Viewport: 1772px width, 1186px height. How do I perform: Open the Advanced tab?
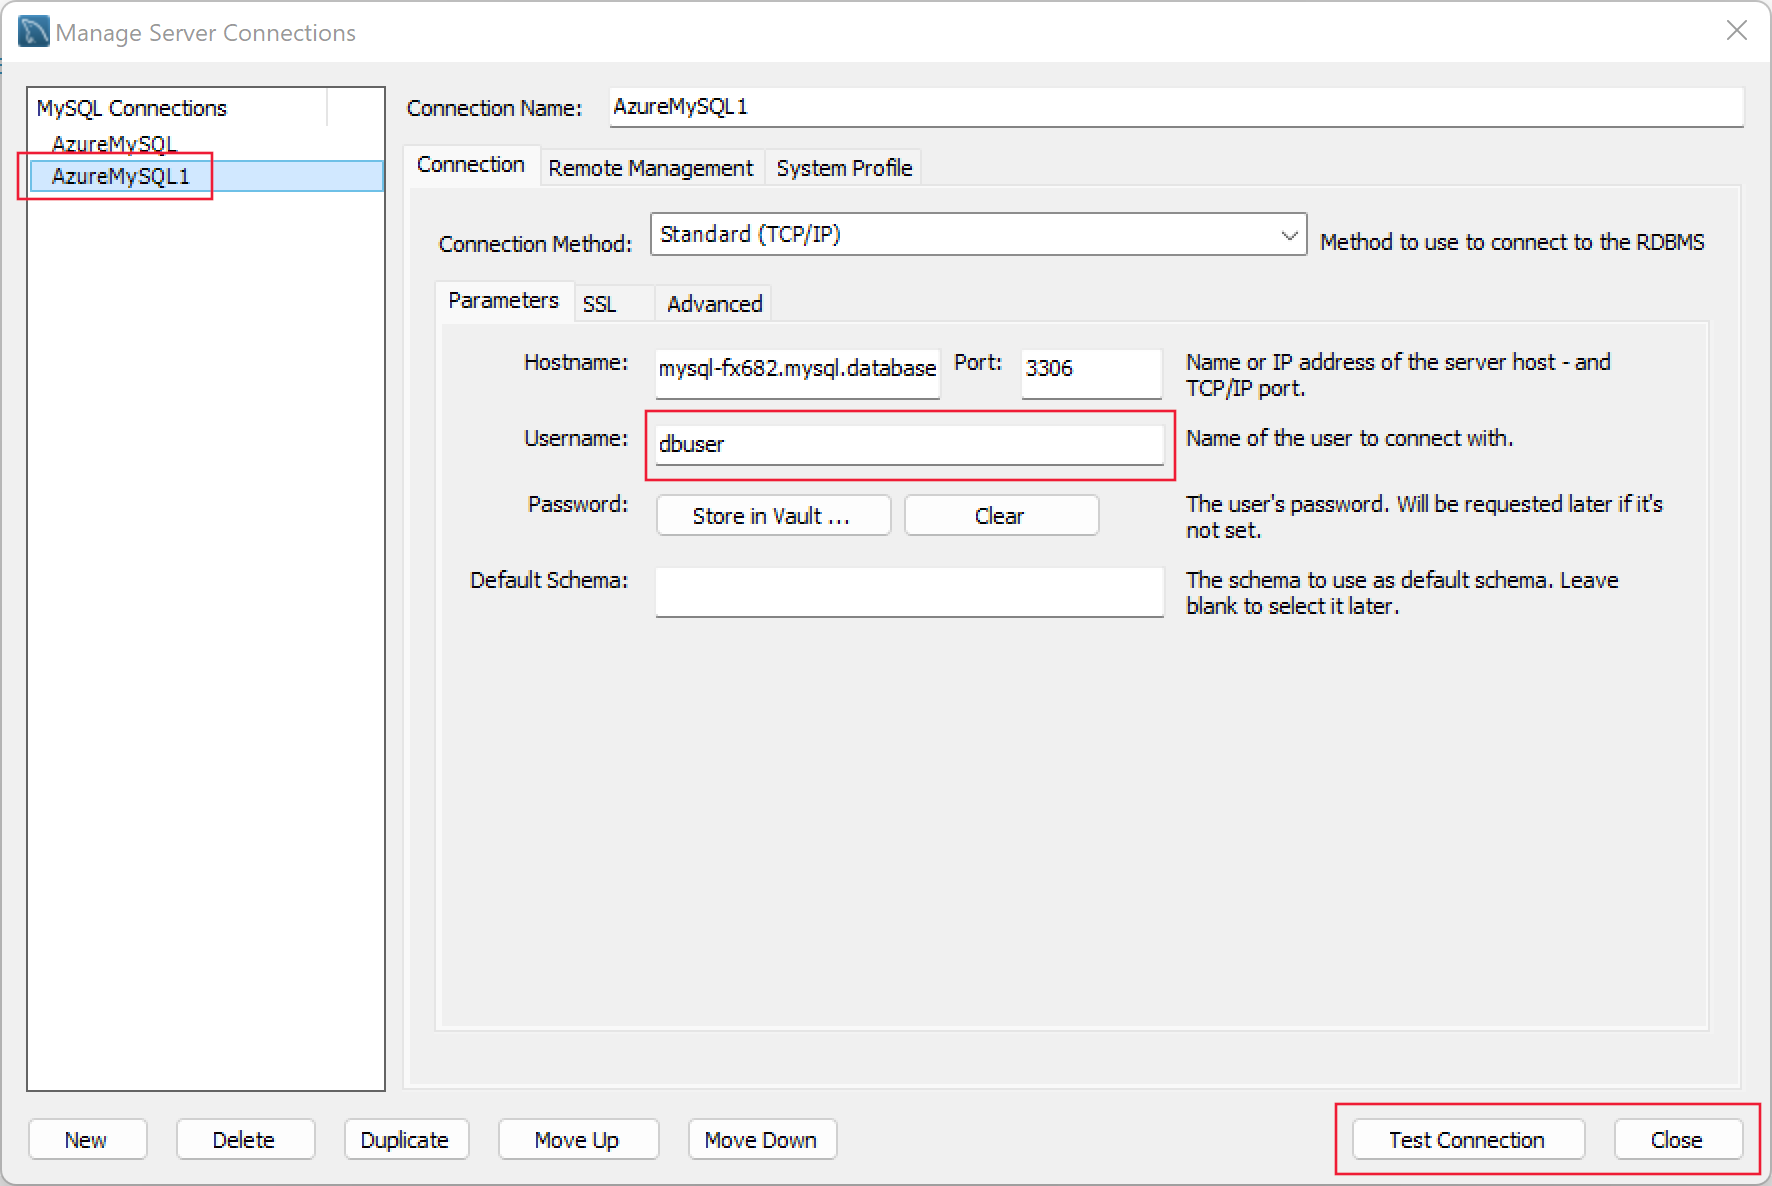[x=715, y=304]
